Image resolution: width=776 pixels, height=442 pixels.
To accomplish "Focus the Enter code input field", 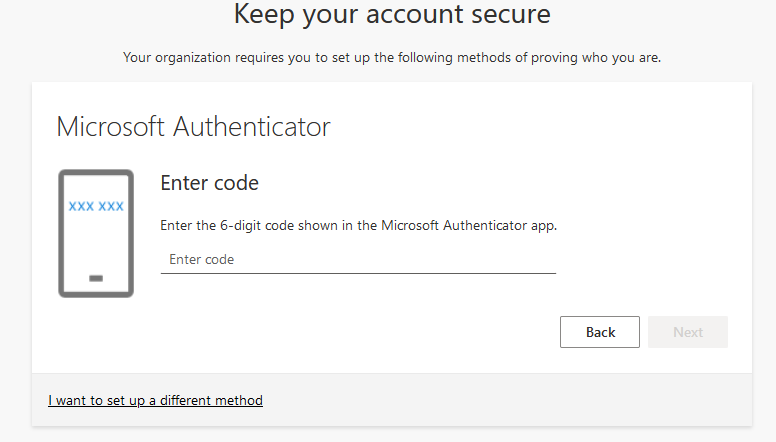I will coord(357,260).
